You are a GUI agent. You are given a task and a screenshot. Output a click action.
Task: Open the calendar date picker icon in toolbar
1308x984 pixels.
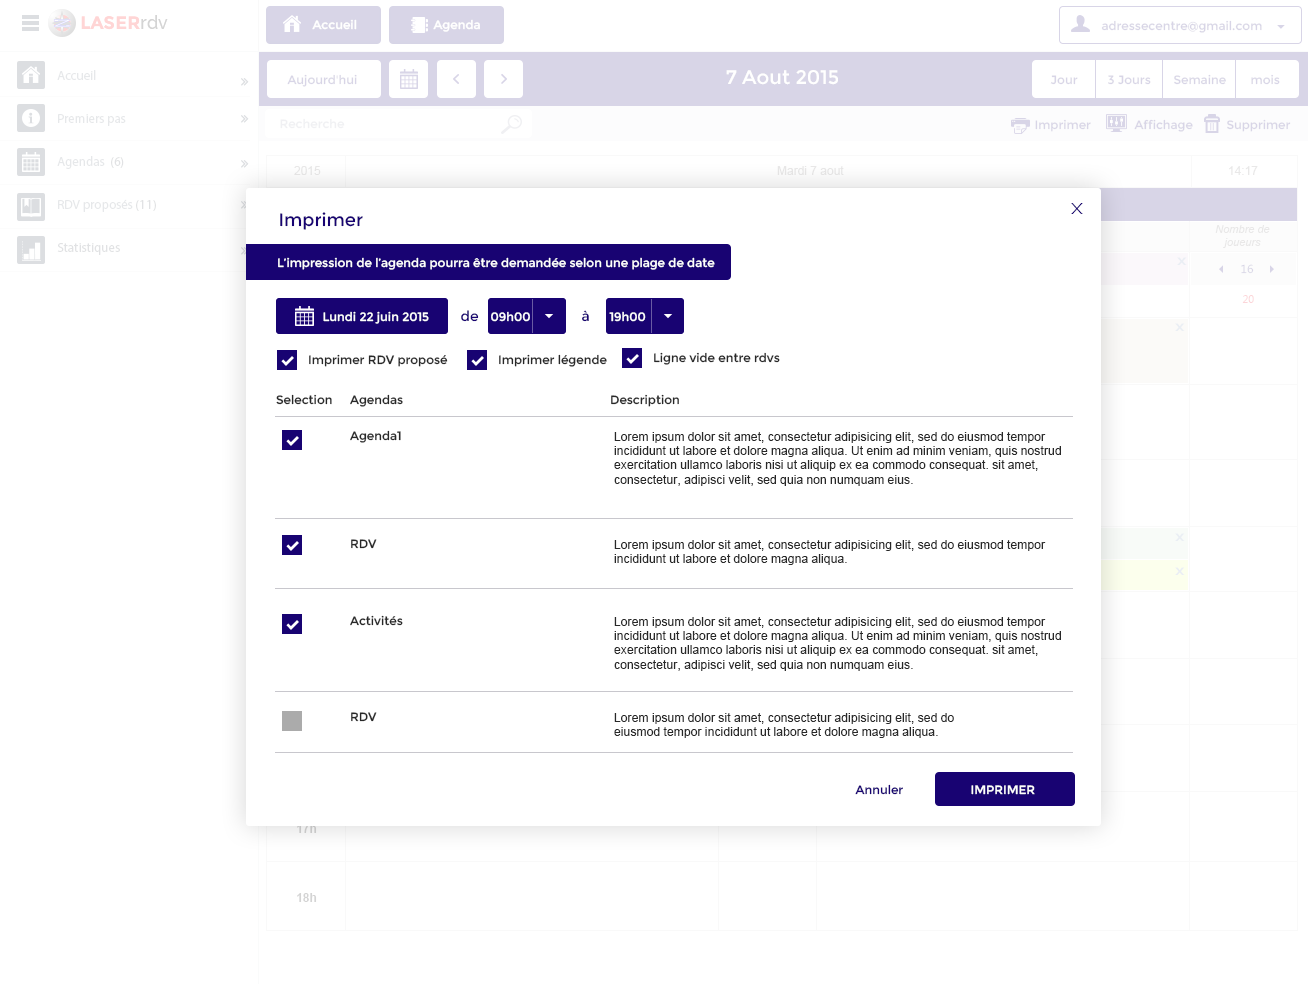click(x=409, y=79)
